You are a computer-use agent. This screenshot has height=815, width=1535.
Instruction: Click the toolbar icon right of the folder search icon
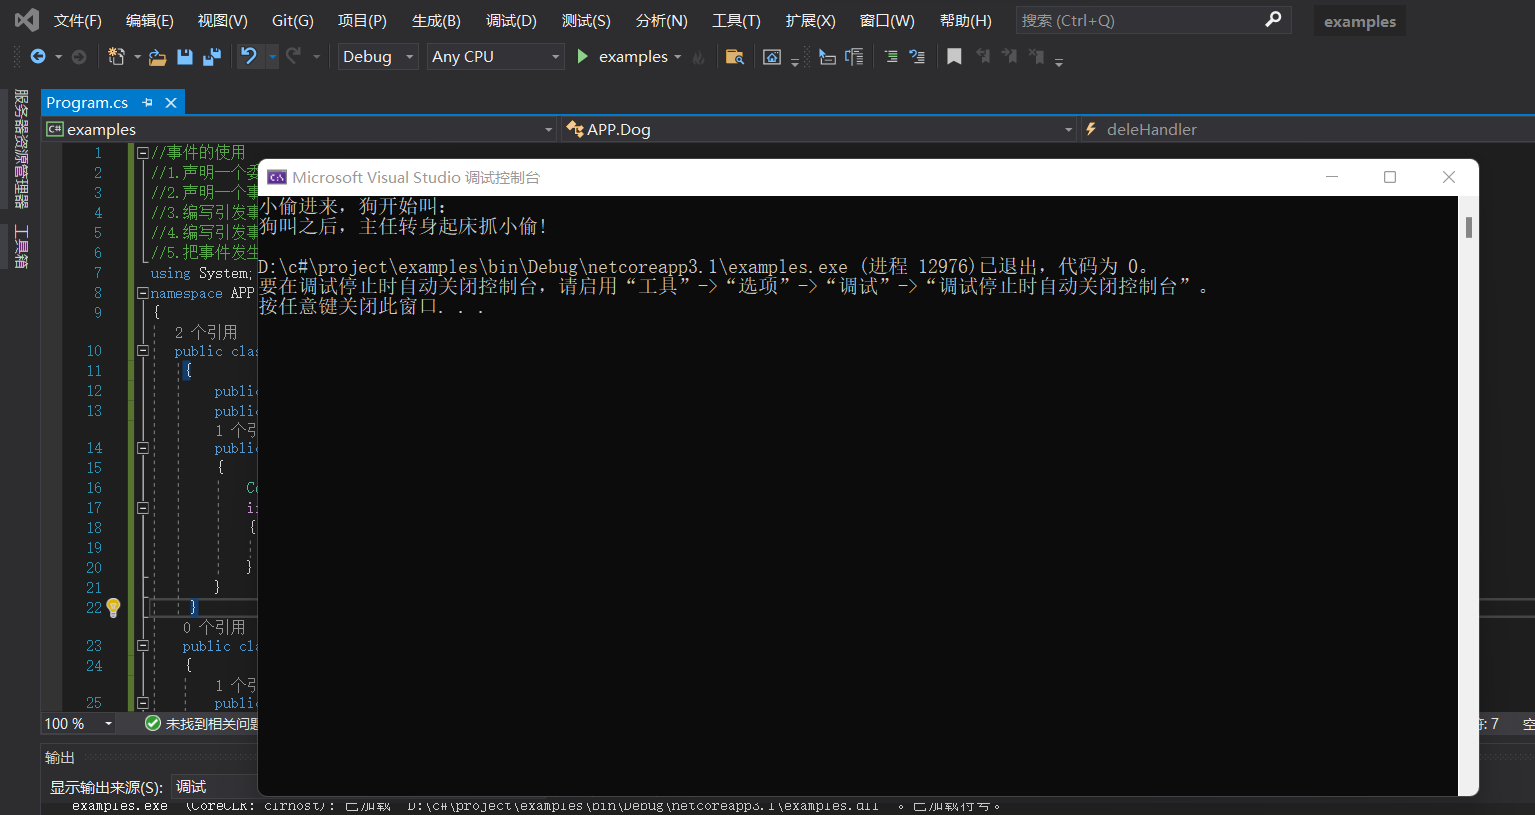click(771, 57)
